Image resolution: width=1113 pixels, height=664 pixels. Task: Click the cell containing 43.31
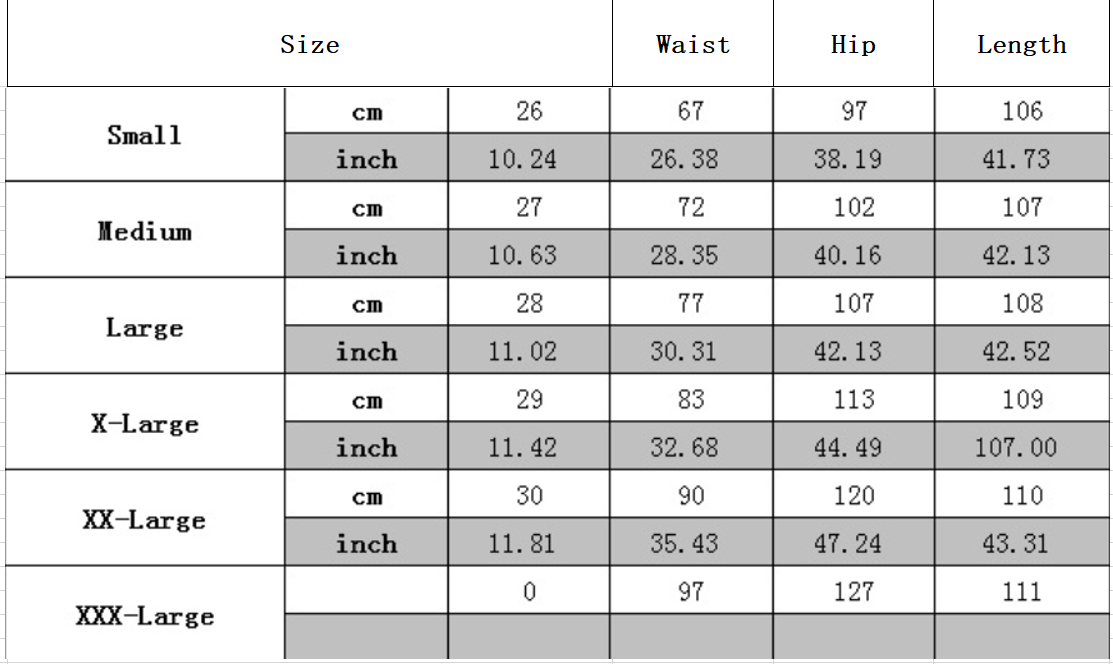coord(1022,543)
